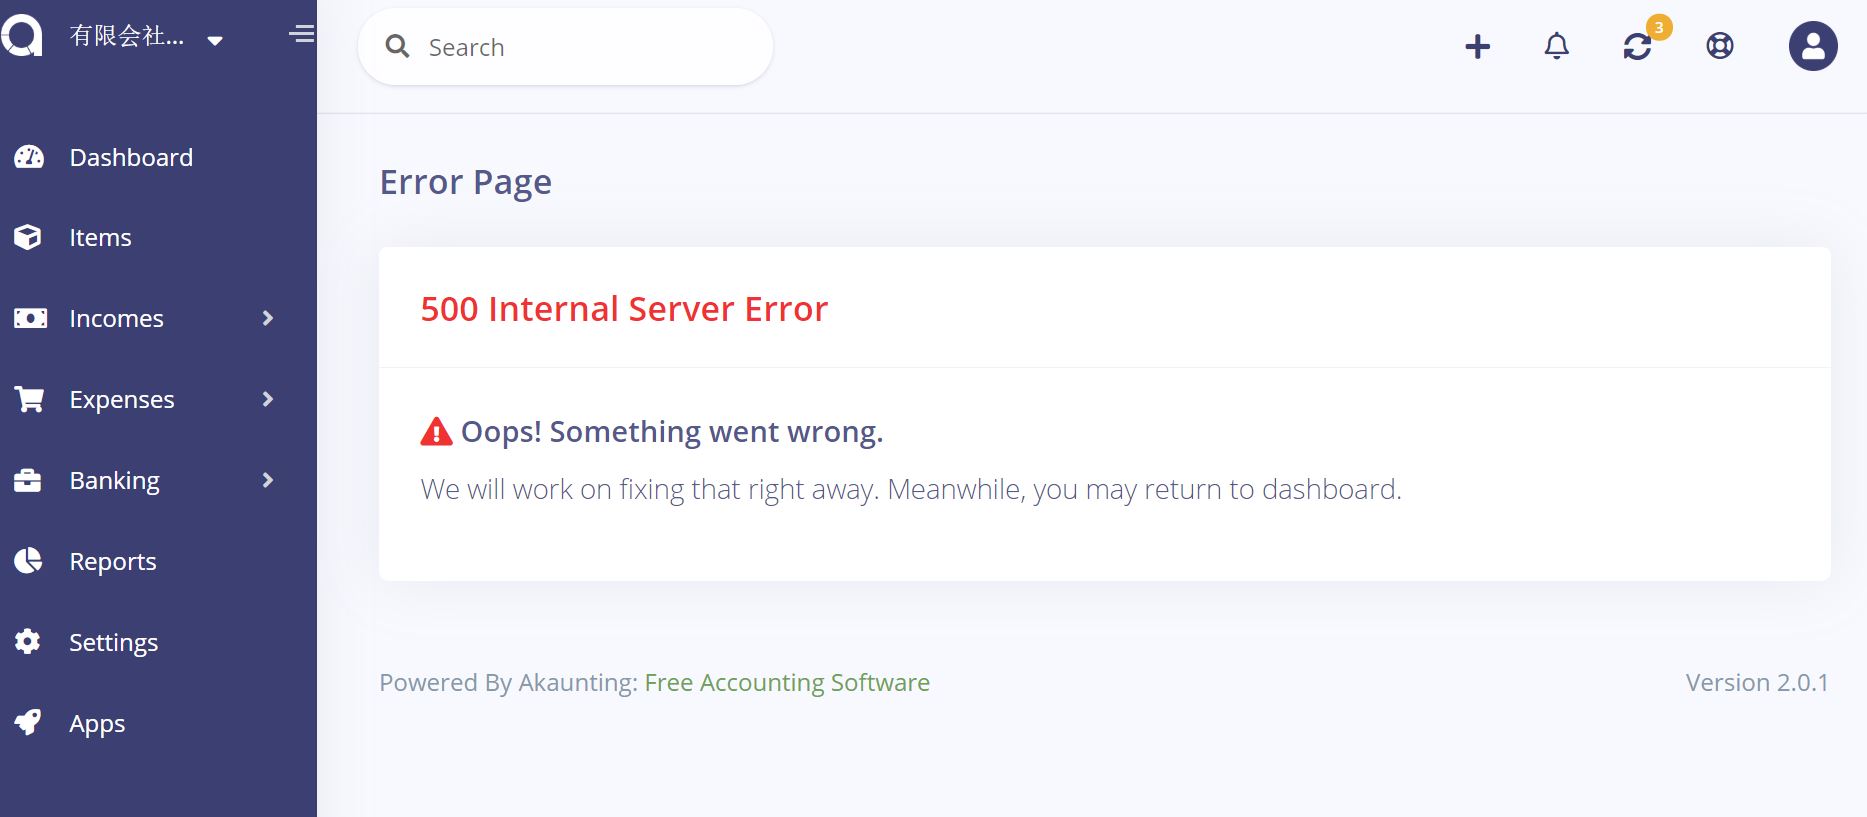Open the notifications bell icon
The width and height of the screenshot is (1867, 817).
1556,46
